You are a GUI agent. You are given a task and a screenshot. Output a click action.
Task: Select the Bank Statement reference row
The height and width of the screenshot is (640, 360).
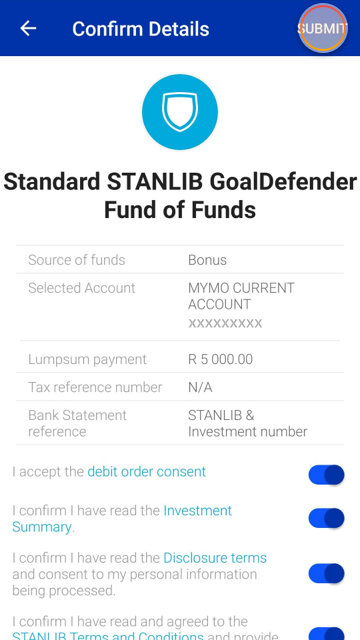pyautogui.click(x=180, y=423)
